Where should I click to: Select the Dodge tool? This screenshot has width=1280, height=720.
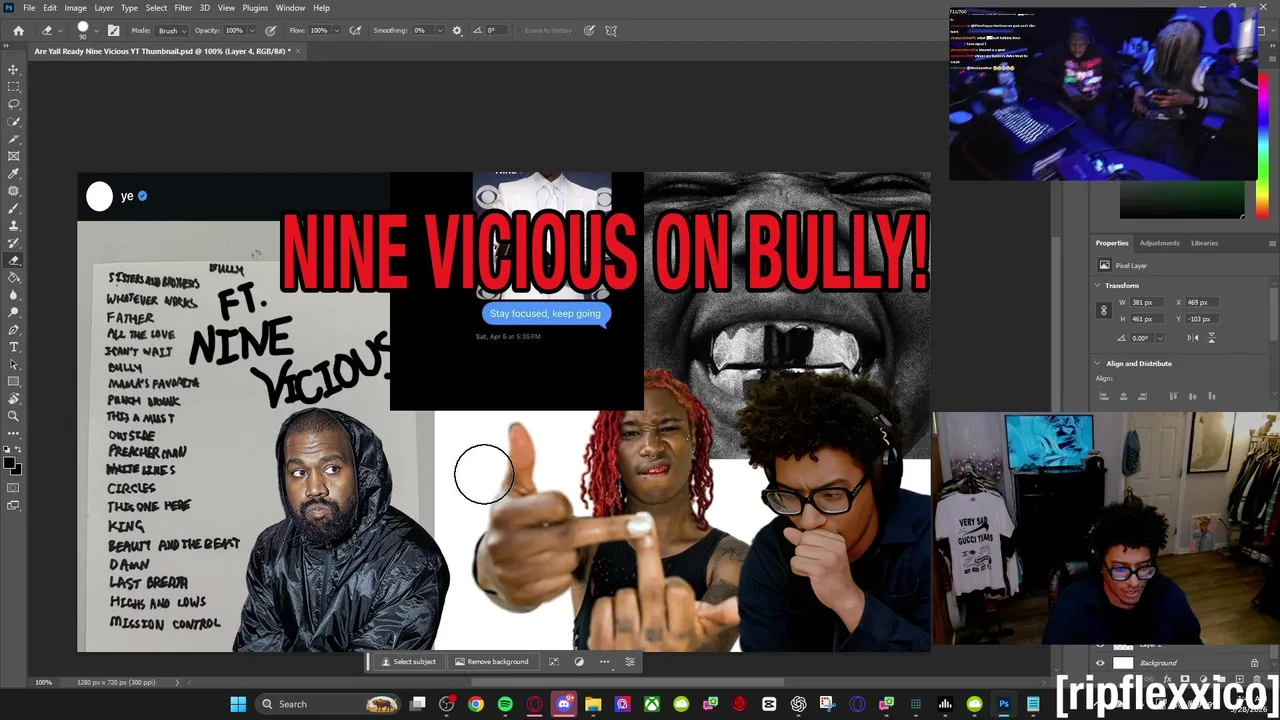coord(14,312)
